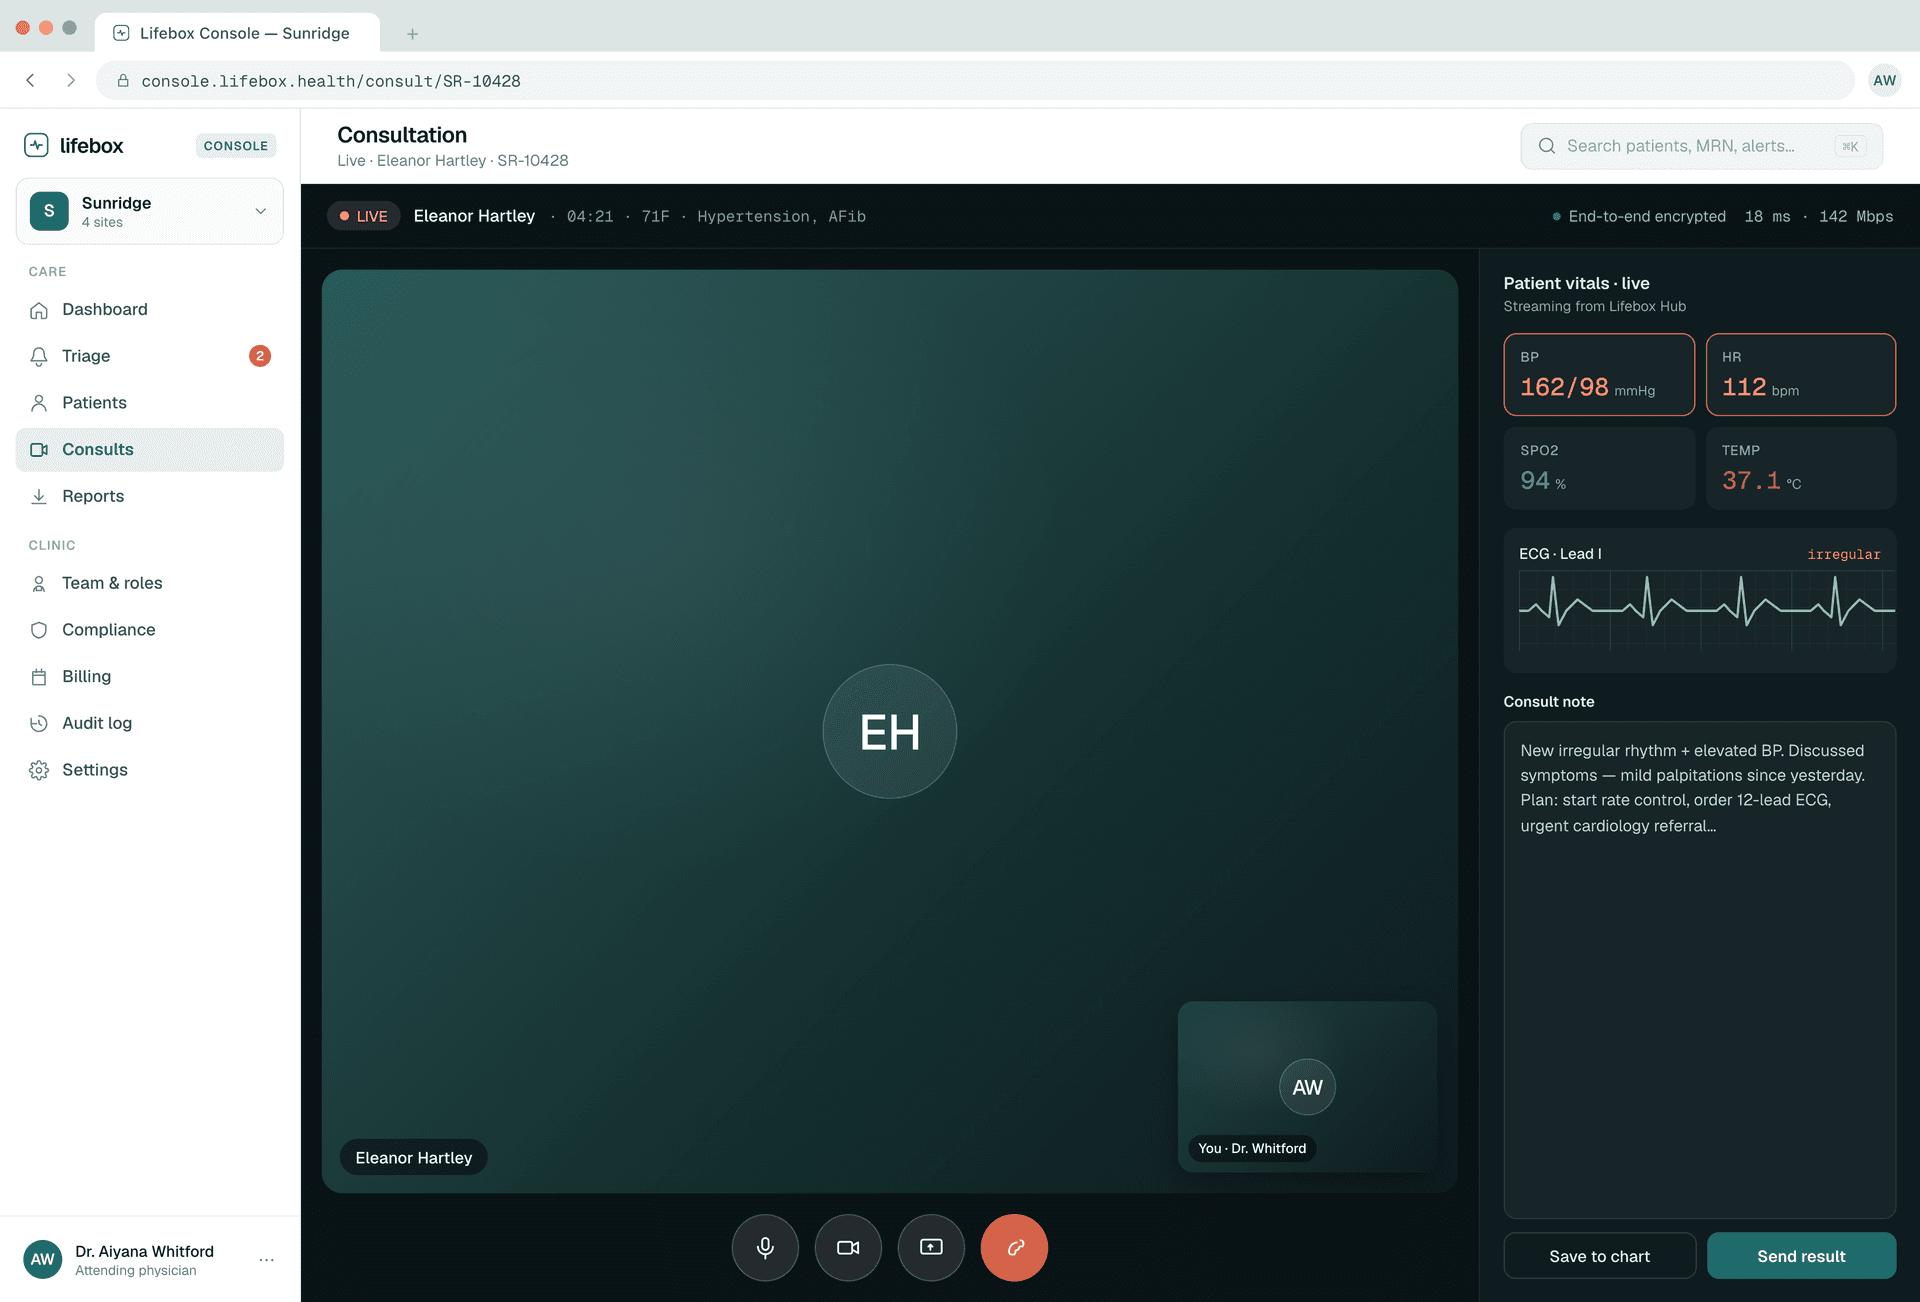Click the Team & roles icon
Screen dimensions: 1920x1302
point(39,583)
